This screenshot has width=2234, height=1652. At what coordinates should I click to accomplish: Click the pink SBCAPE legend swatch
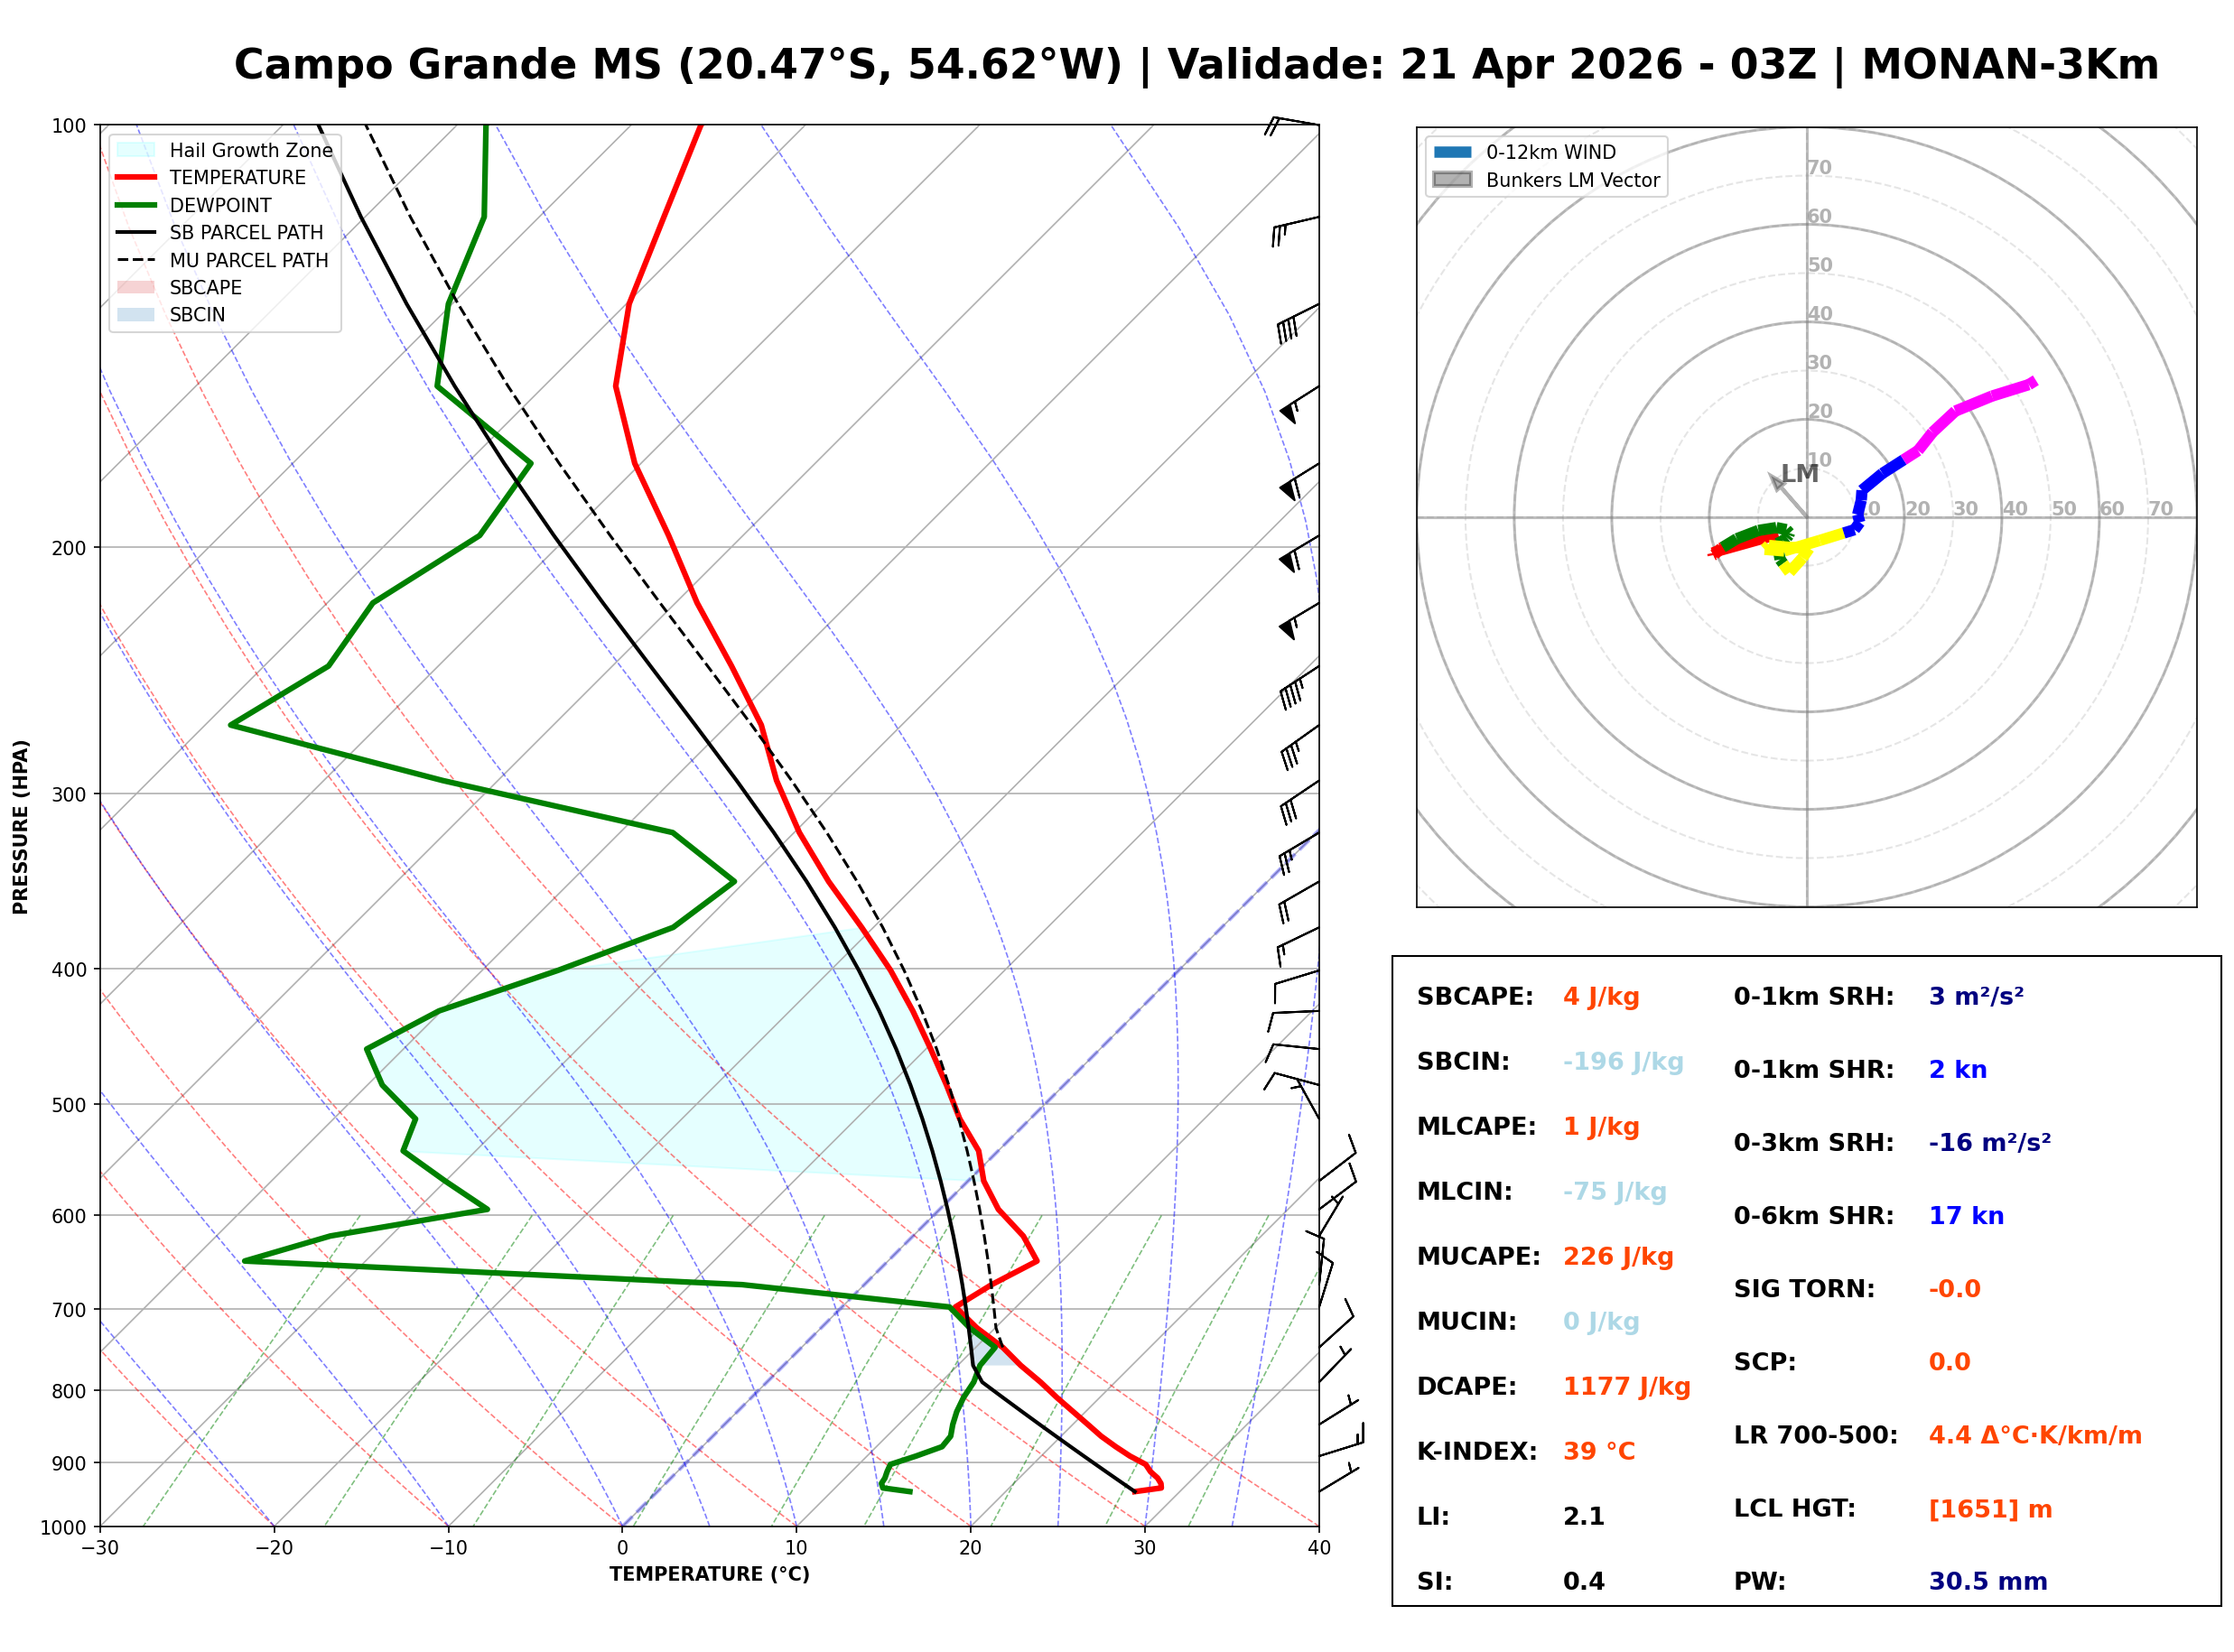[x=136, y=287]
